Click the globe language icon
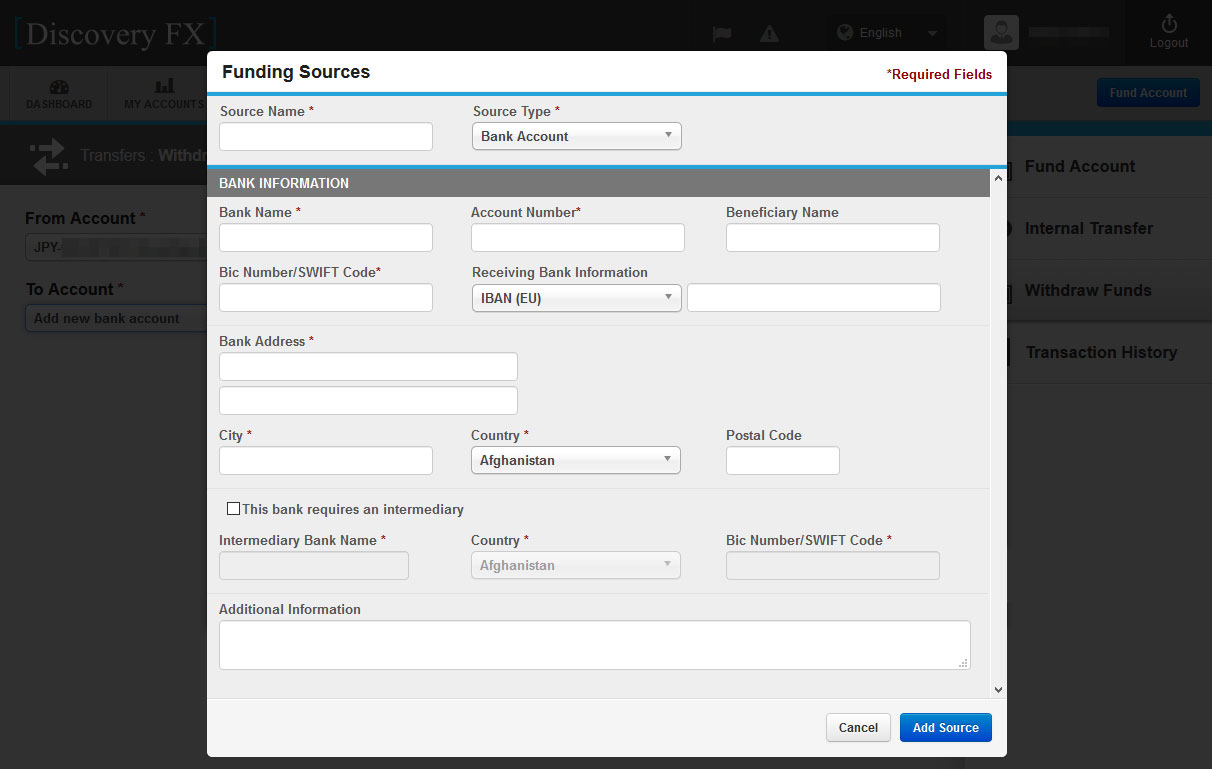Viewport: 1212px width, 769px height. click(x=845, y=33)
